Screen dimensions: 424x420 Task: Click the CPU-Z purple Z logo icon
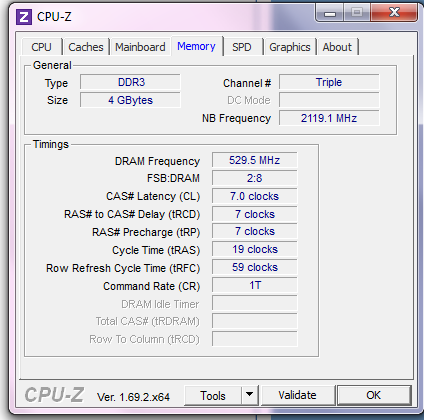coord(24,17)
